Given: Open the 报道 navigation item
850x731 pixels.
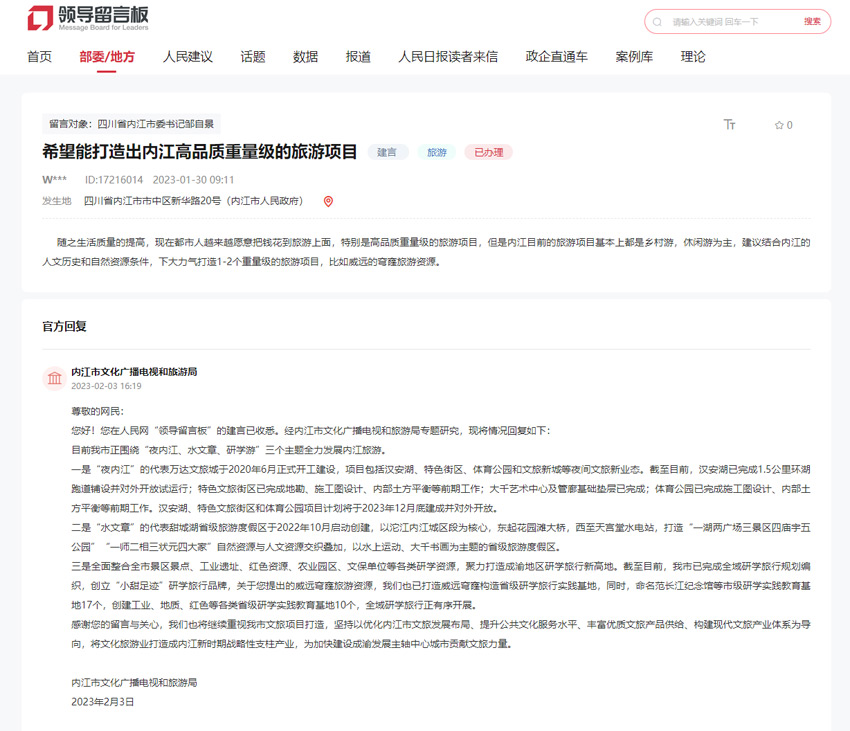Looking at the screenshot, I should [x=358, y=57].
